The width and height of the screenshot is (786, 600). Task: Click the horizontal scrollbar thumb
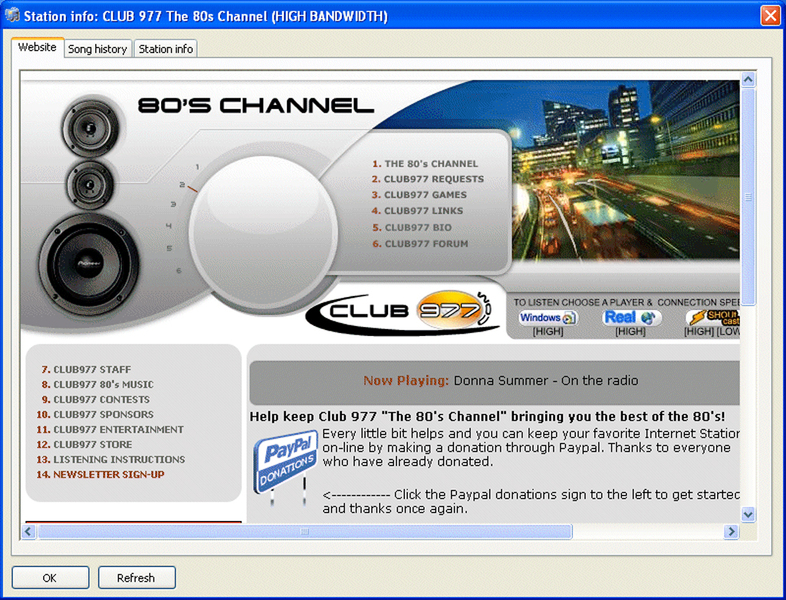[x=305, y=531]
